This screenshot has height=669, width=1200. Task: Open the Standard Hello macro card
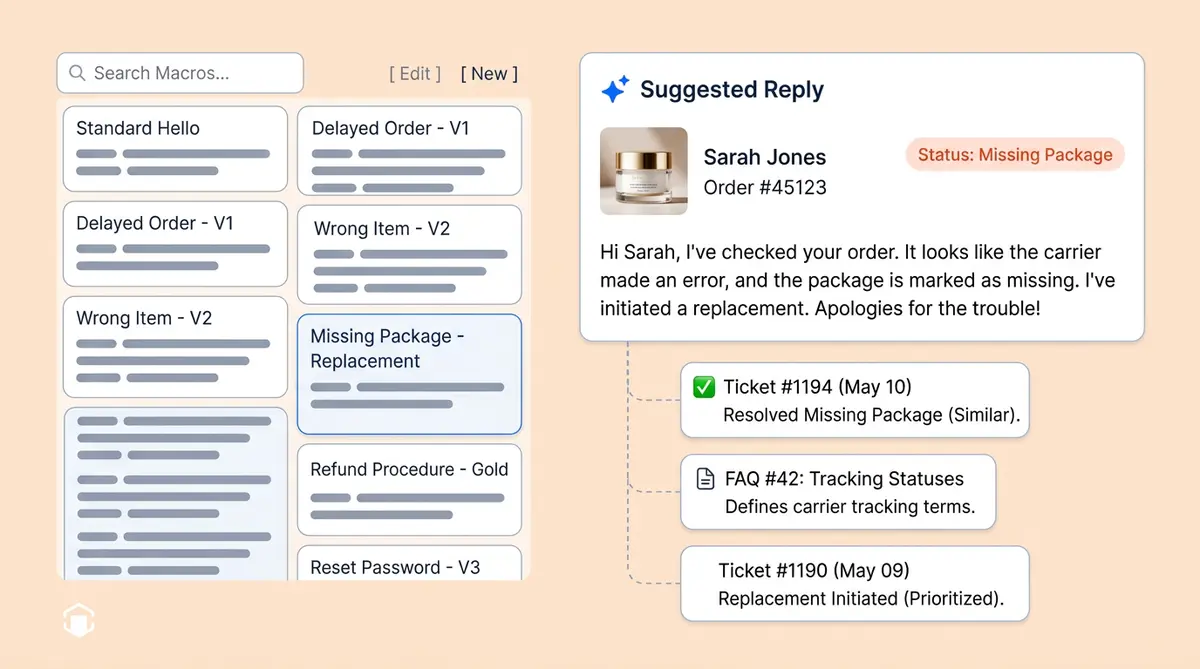(175, 150)
